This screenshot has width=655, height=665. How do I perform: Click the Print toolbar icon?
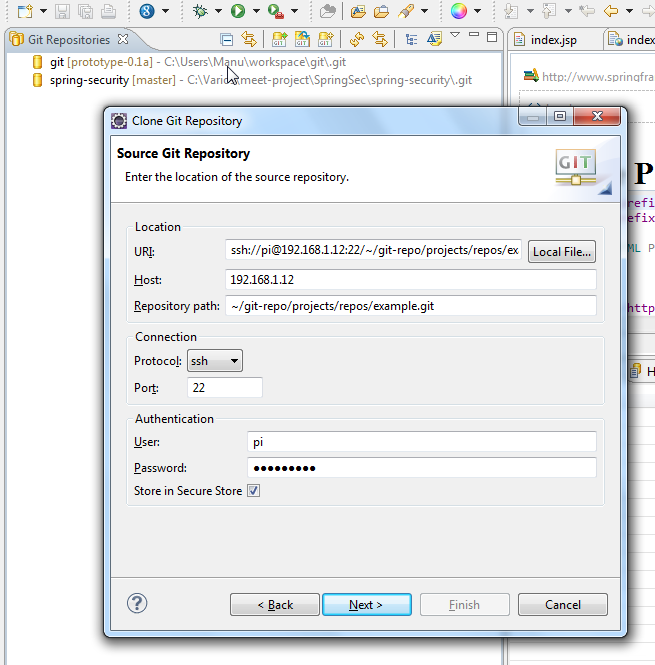click(109, 11)
